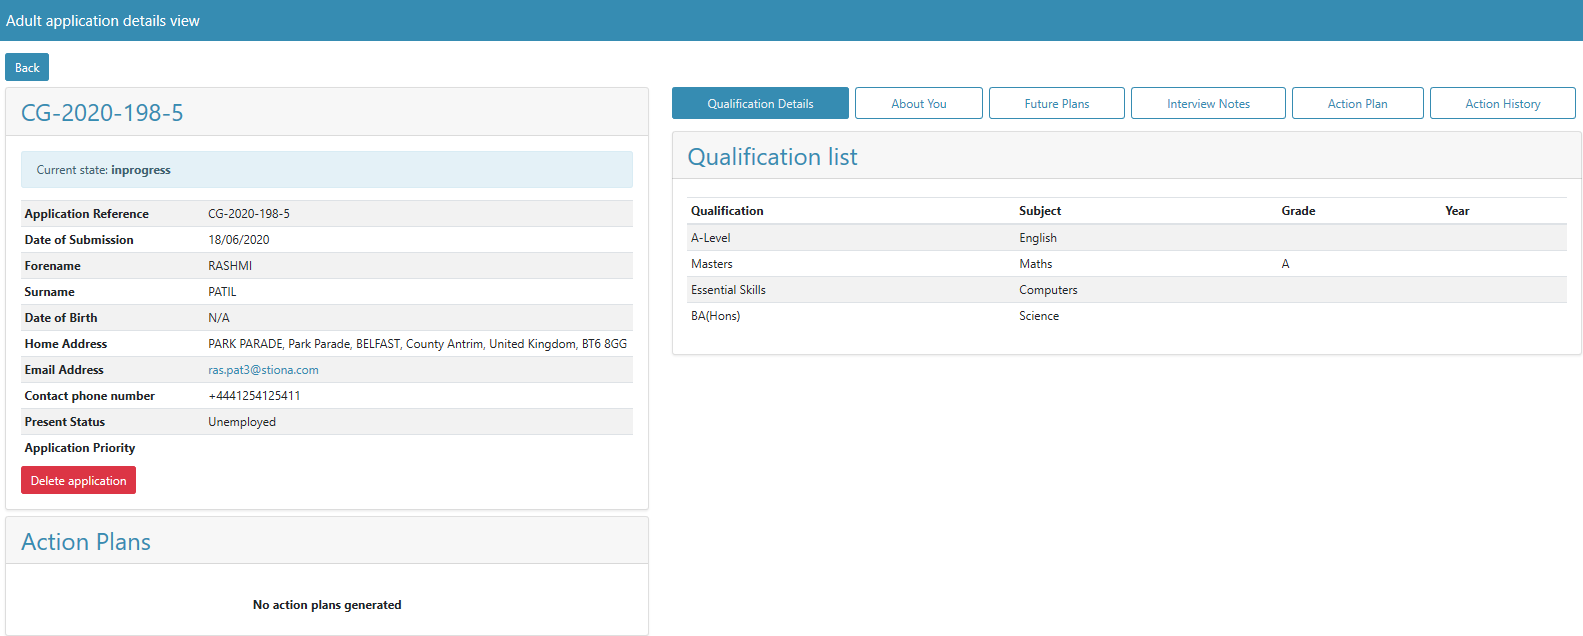Viewport: 1583px width, 636px height.
Task: Click the Adult application details view title
Action: pos(103,21)
